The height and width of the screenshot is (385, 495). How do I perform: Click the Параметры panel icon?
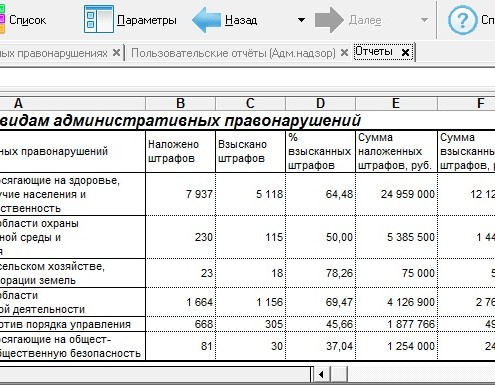99,19
